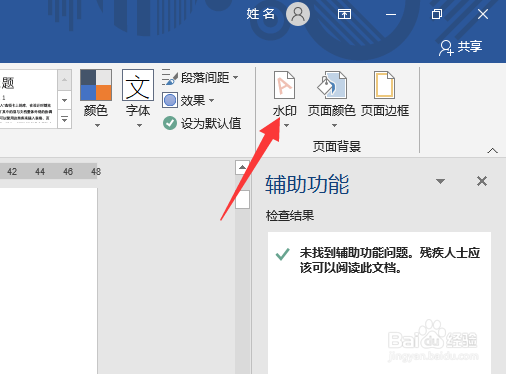Click the 页面背景 group label

[x=337, y=146]
